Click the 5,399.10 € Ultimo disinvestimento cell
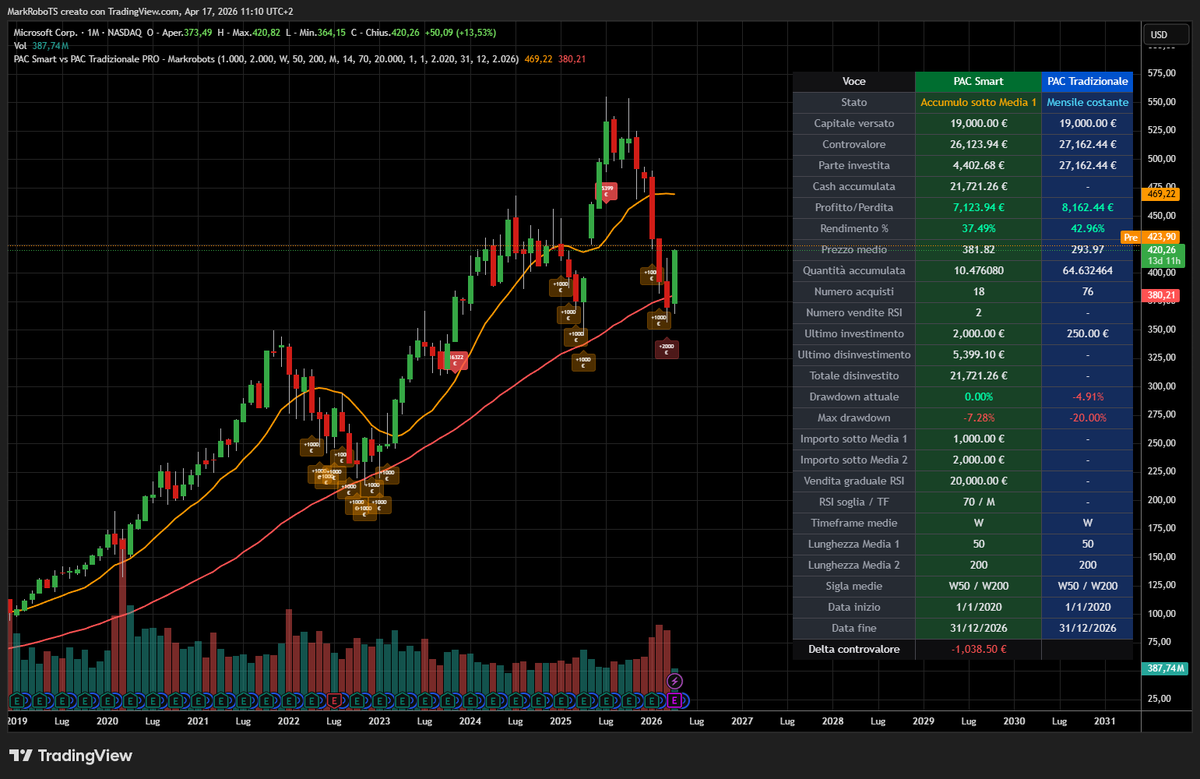The width and height of the screenshot is (1200, 779). (978, 354)
